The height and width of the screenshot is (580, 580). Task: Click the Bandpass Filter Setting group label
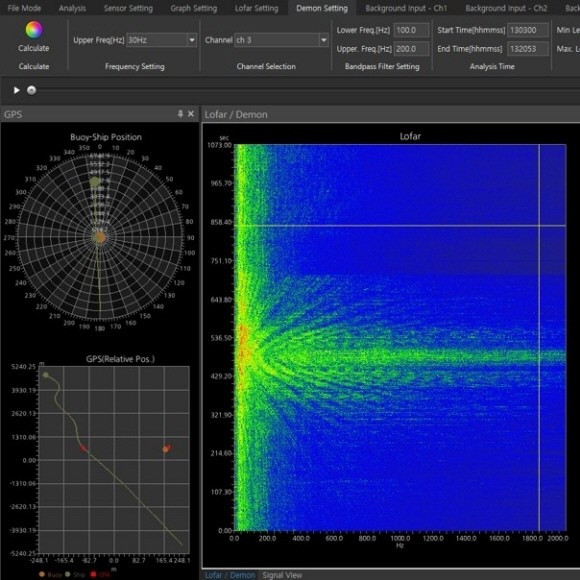382,67
